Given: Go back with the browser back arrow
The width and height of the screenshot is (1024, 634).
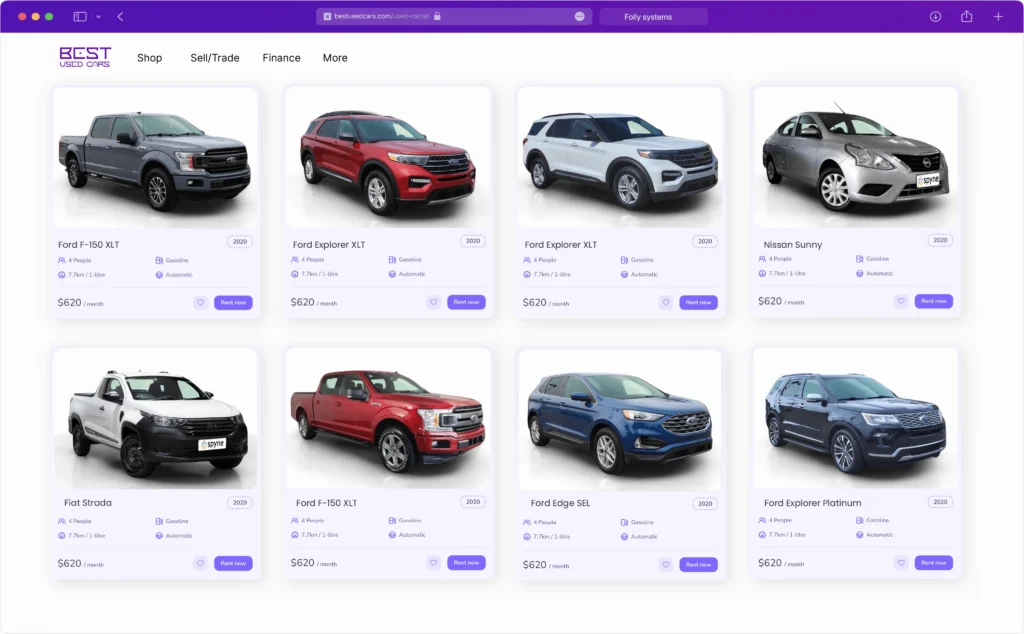Looking at the screenshot, I should pyautogui.click(x=120, y=16).
